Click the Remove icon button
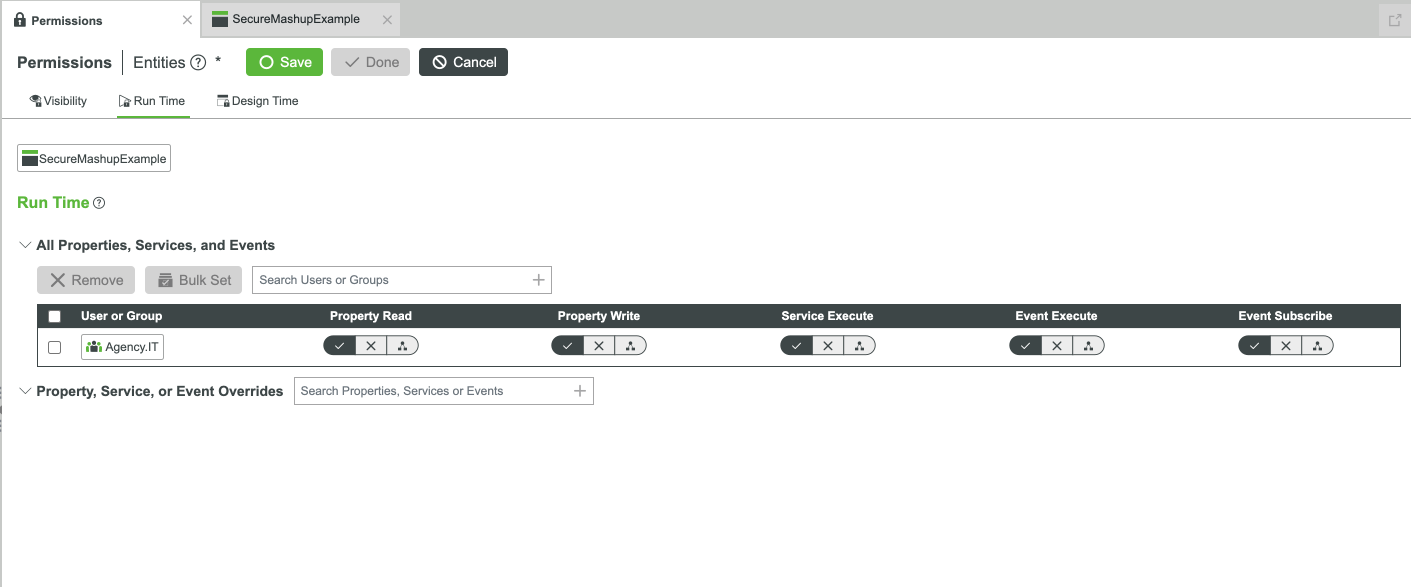This screenshot has height=587, width=1411. pos(85,279)
